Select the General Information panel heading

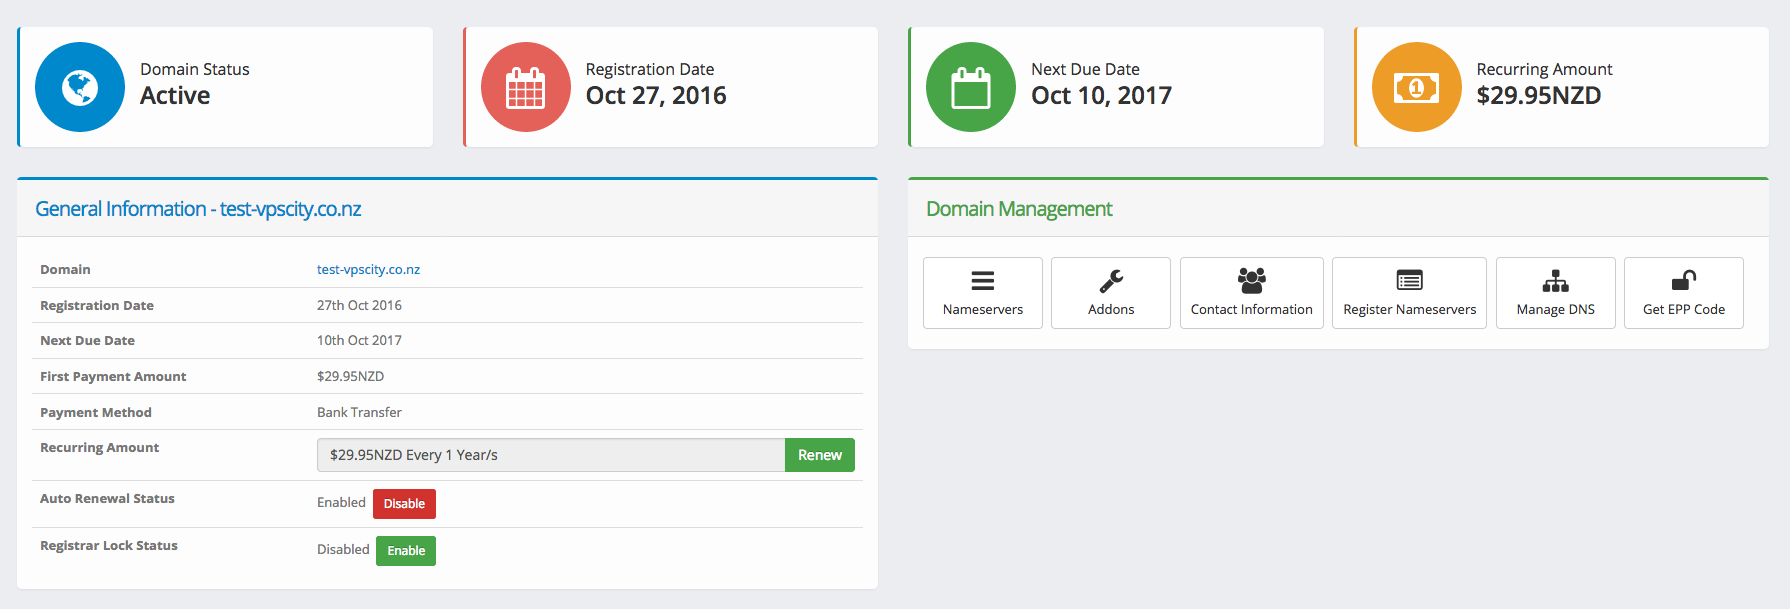coord(198,209)
